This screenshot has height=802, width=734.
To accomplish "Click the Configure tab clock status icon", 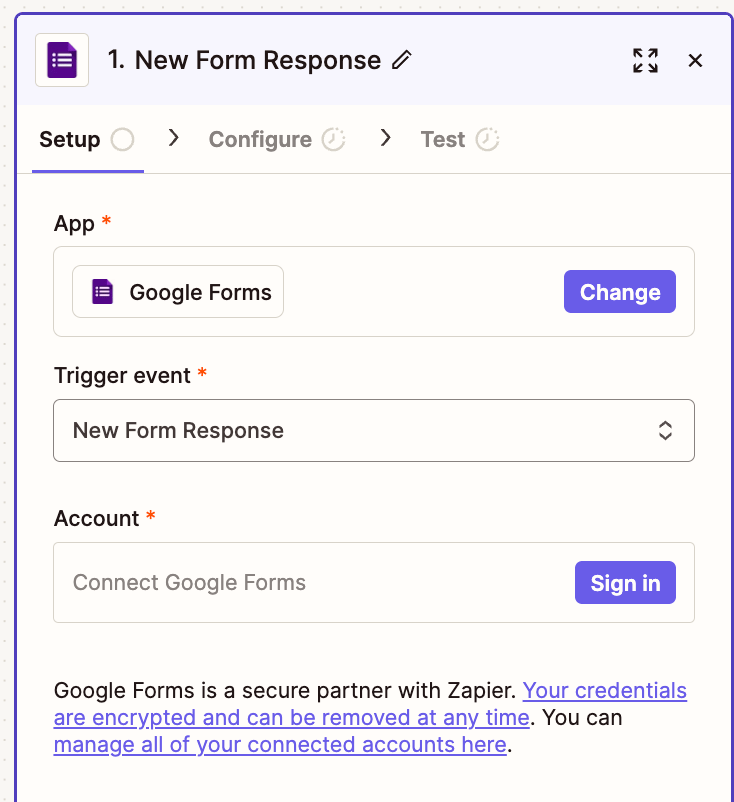I will [334, 139].
